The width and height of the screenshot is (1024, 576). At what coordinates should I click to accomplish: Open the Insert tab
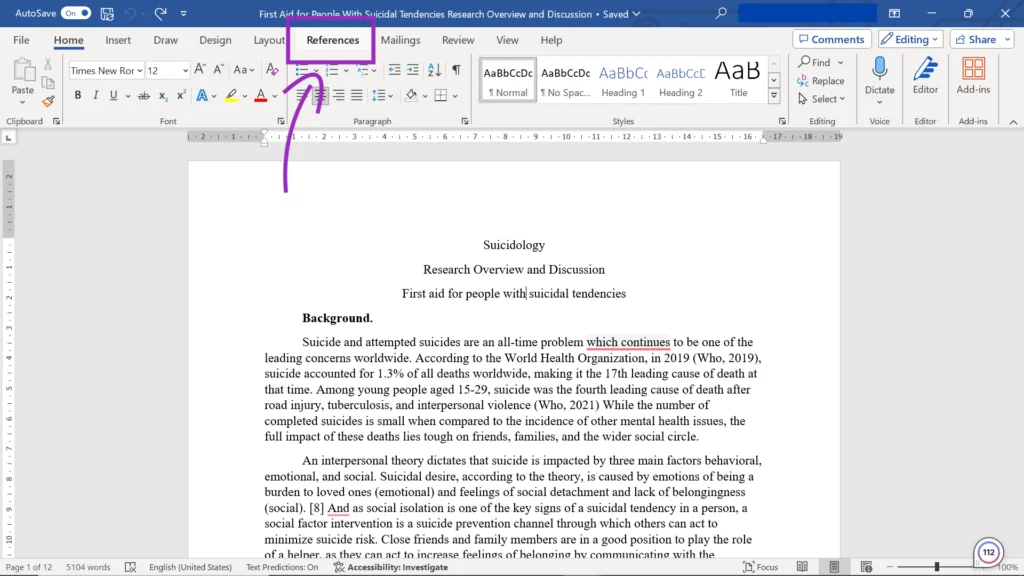[x=118, y=40]
